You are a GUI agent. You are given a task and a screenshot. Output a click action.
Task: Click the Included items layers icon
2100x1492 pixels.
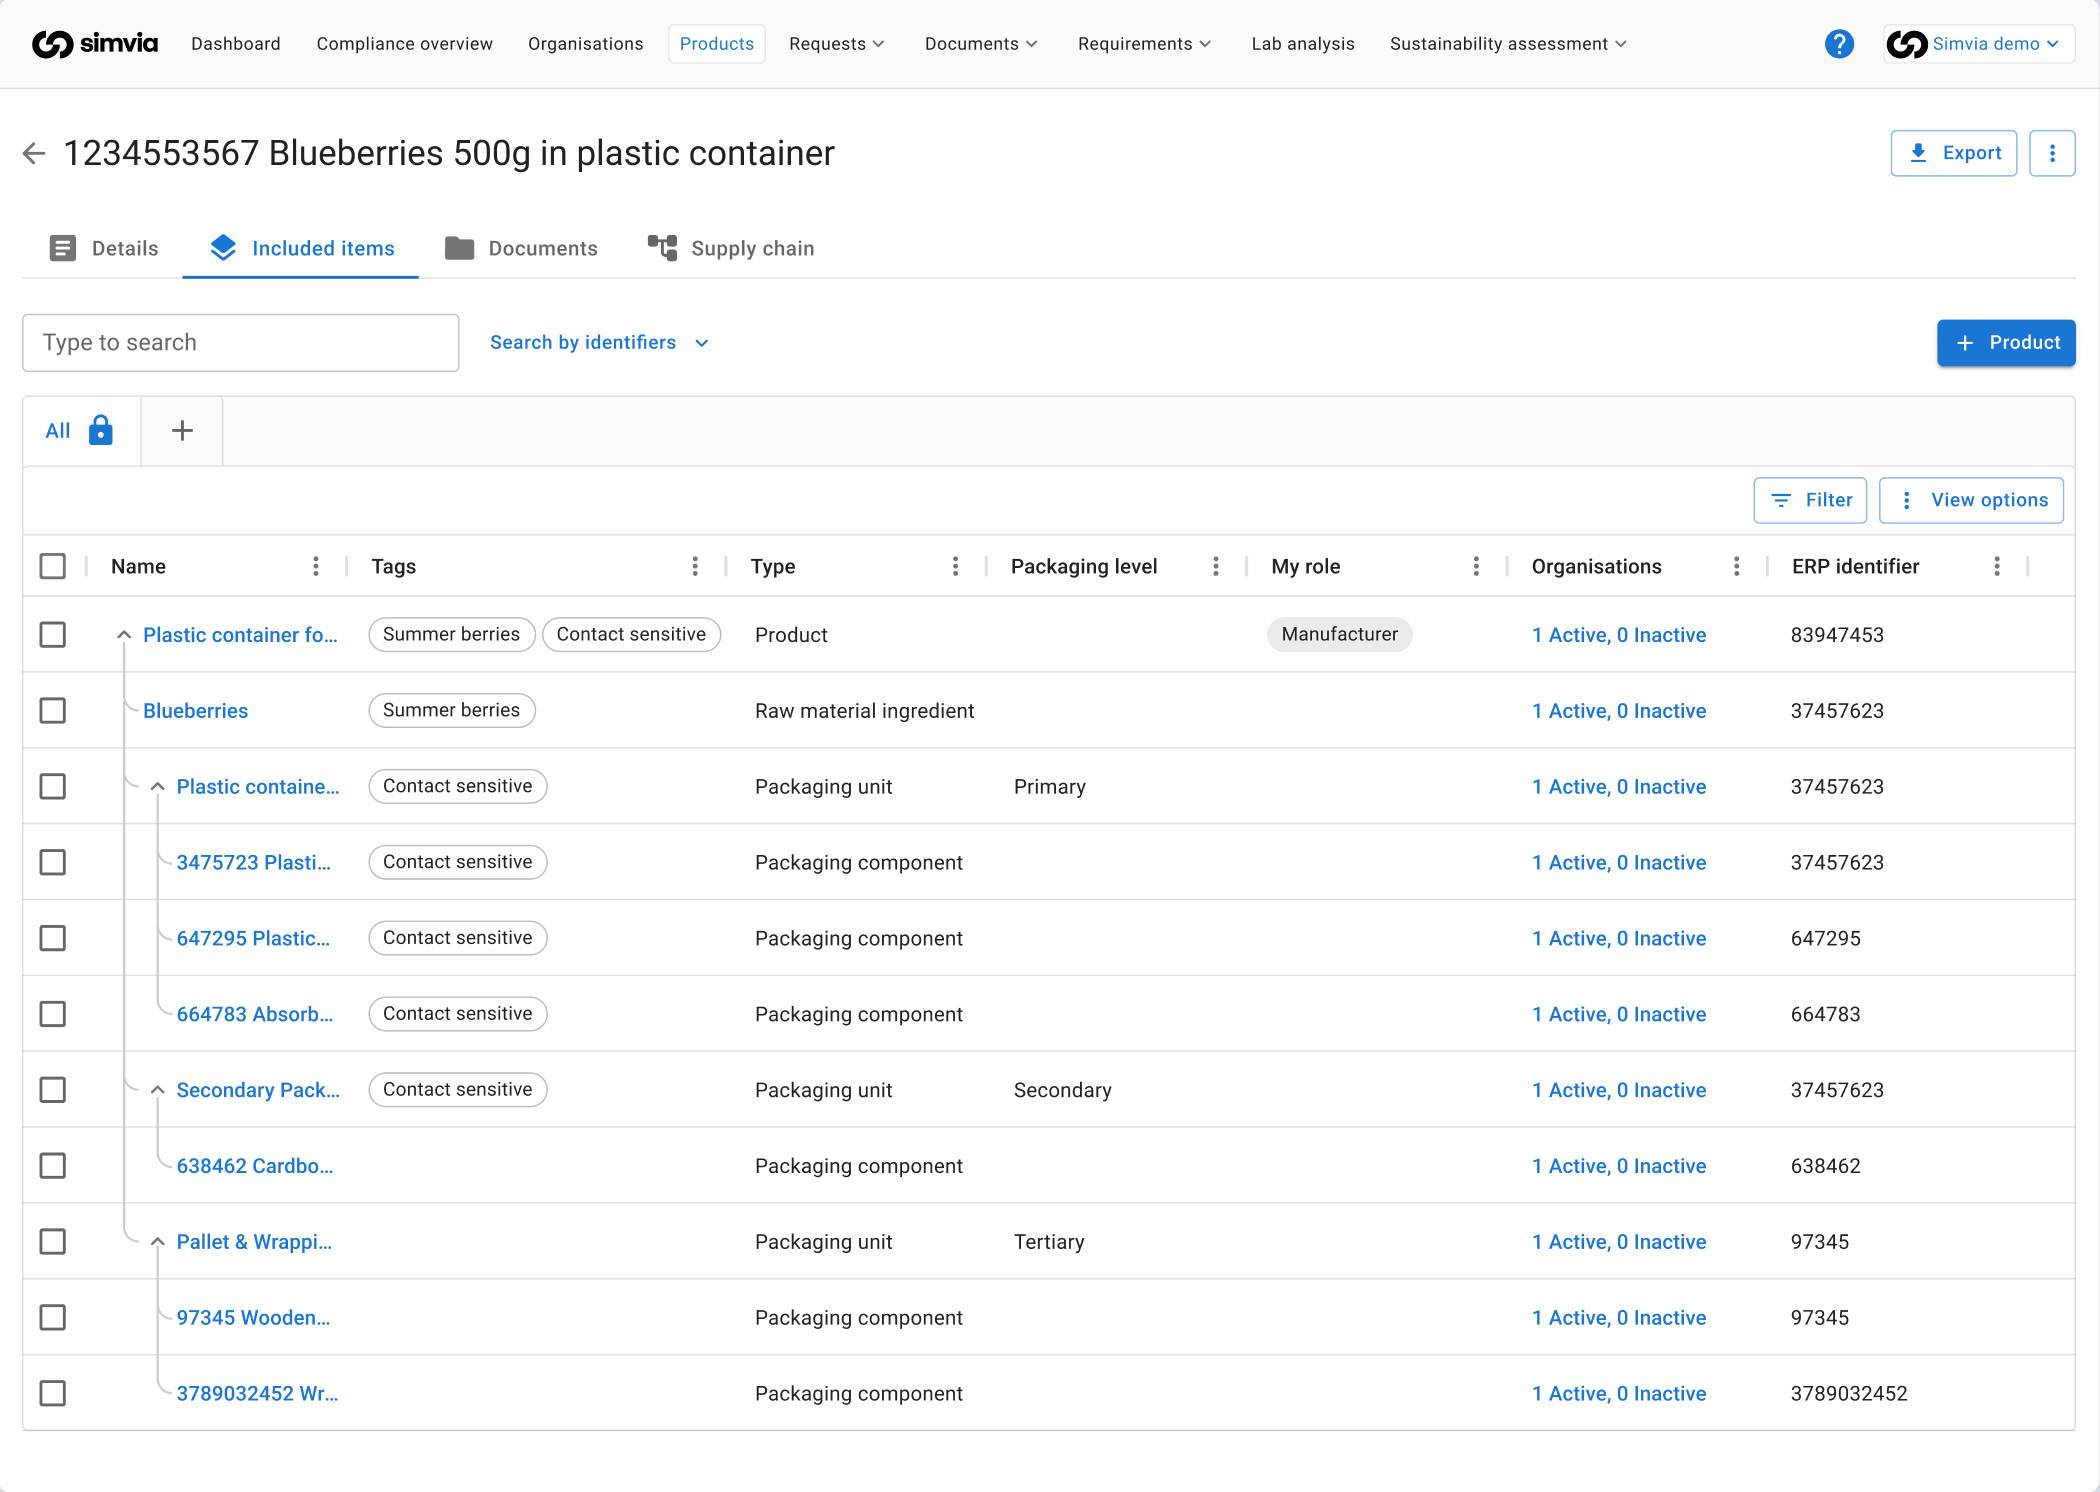223,248
